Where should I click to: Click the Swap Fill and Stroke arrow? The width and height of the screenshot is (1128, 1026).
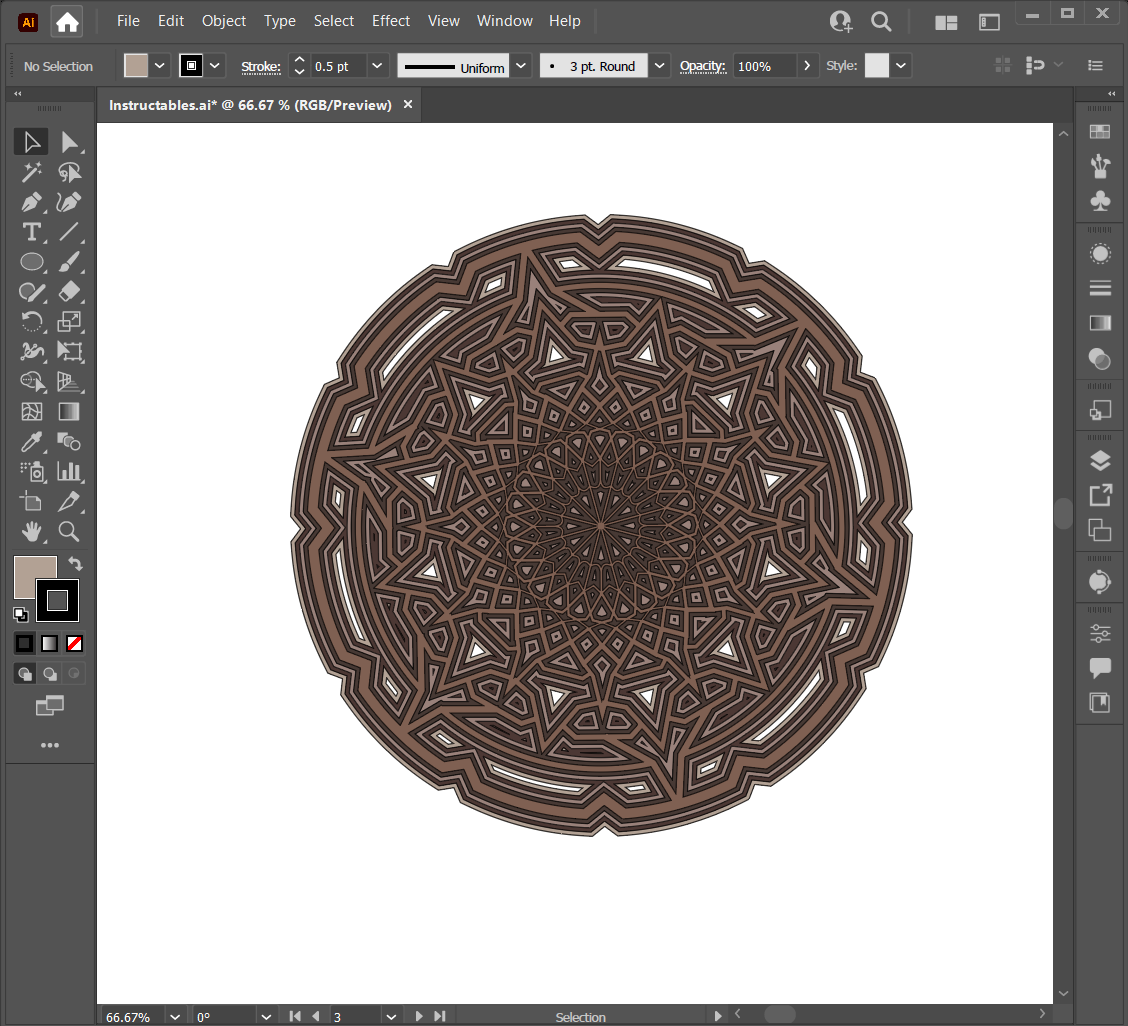76,564
